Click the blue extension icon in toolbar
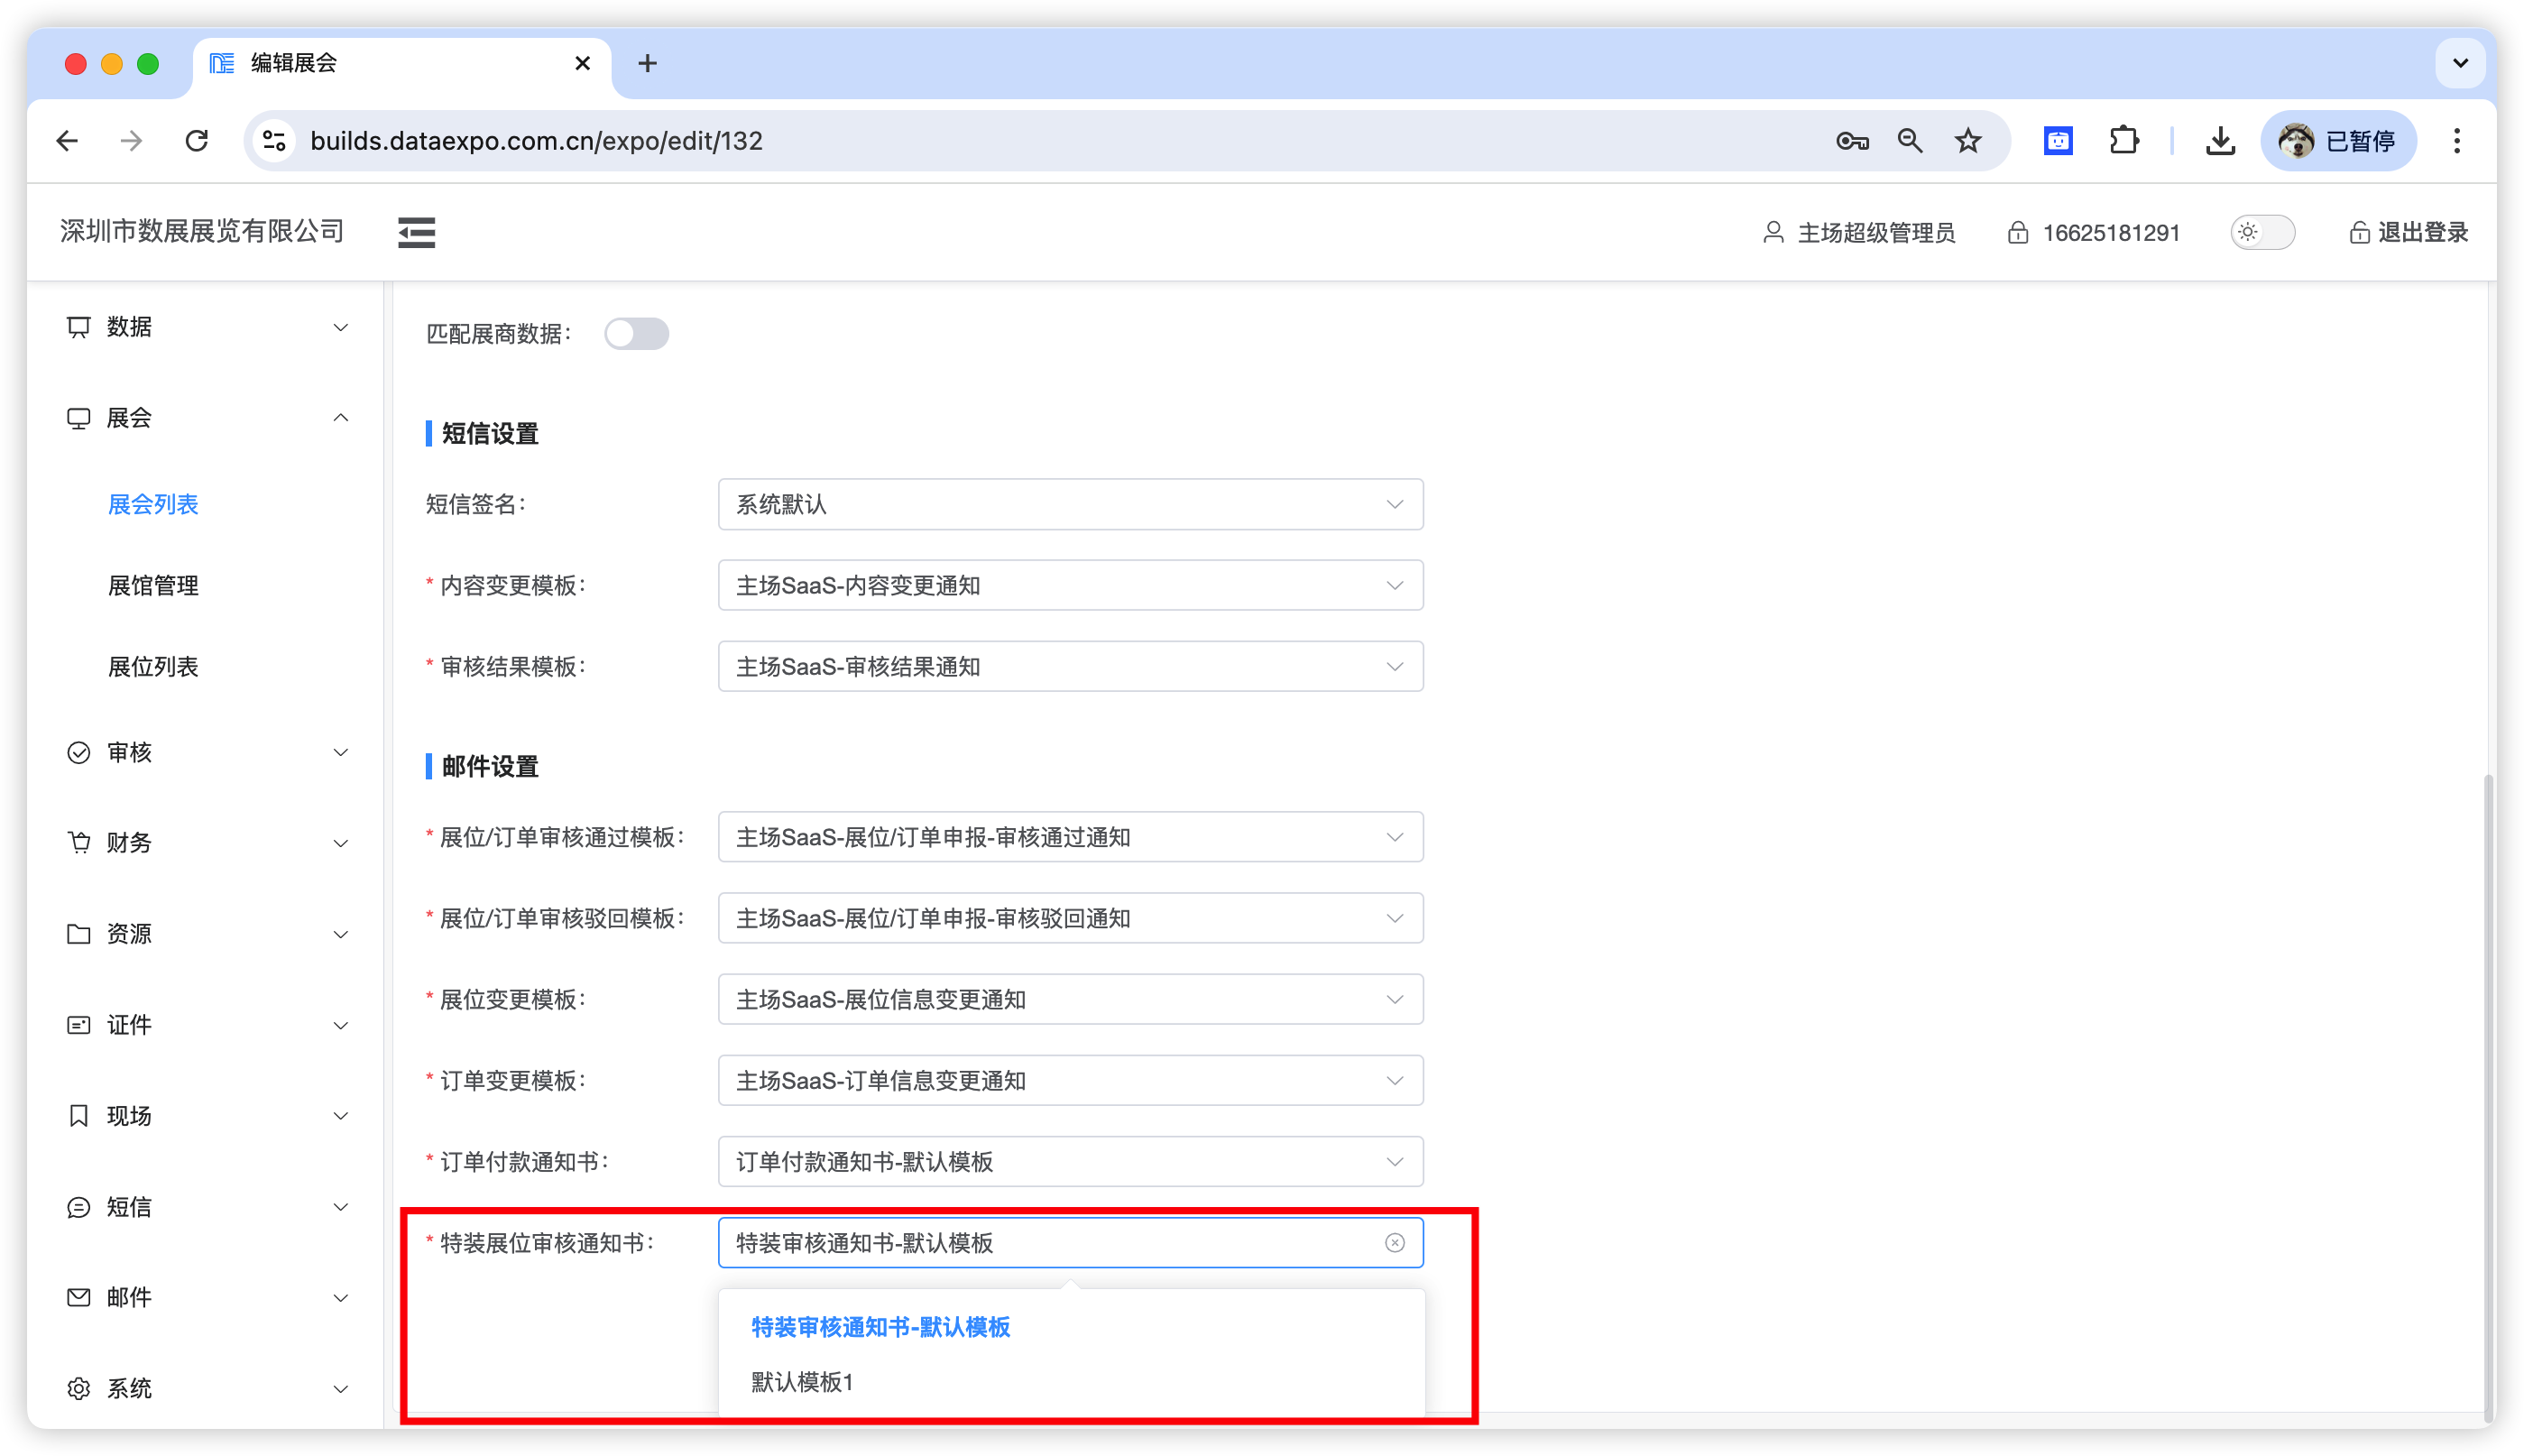Screen dimensions: 2524x1456 pyautogui.click(x=2057, y=141)
